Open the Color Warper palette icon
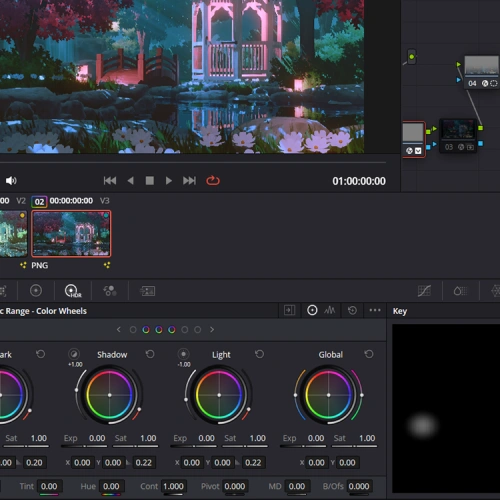The width and height of the screenshot is (500, 500). coord(495,291)
